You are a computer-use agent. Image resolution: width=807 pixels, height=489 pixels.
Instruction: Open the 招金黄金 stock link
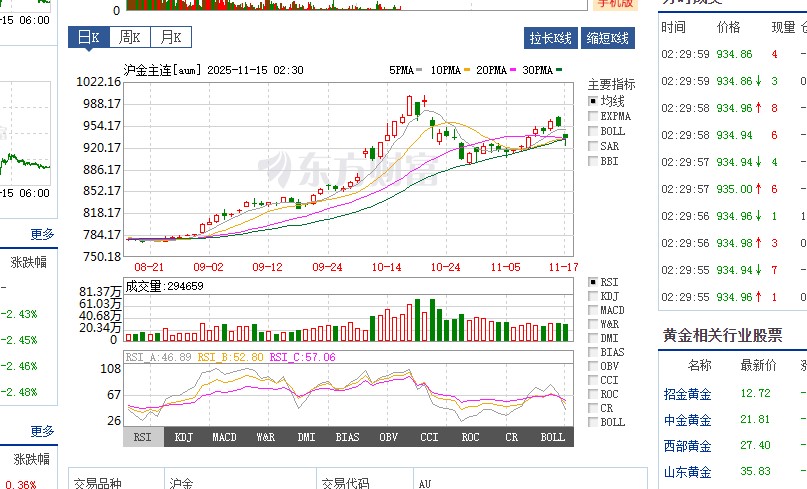(687, 394)
